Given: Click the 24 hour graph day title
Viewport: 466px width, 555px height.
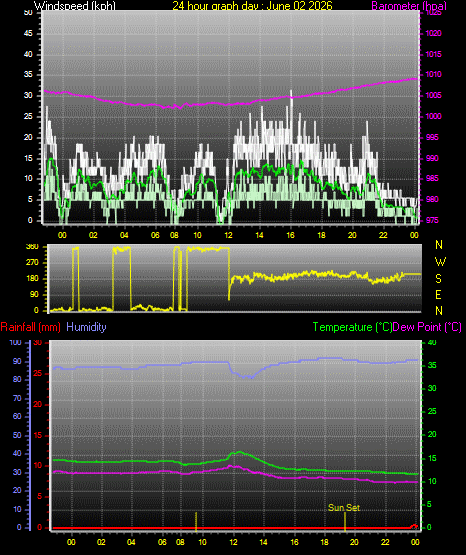Looking at the screenshot, I should 252,6.
